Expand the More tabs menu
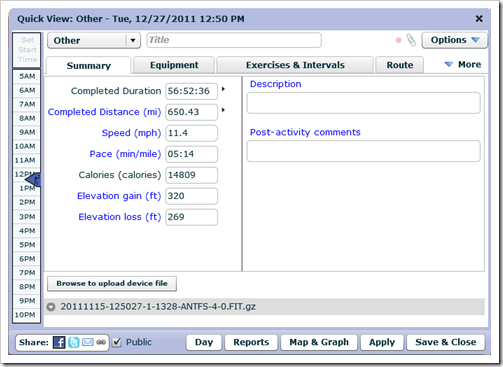Screen dimensions: 503x367 [463, 64]
